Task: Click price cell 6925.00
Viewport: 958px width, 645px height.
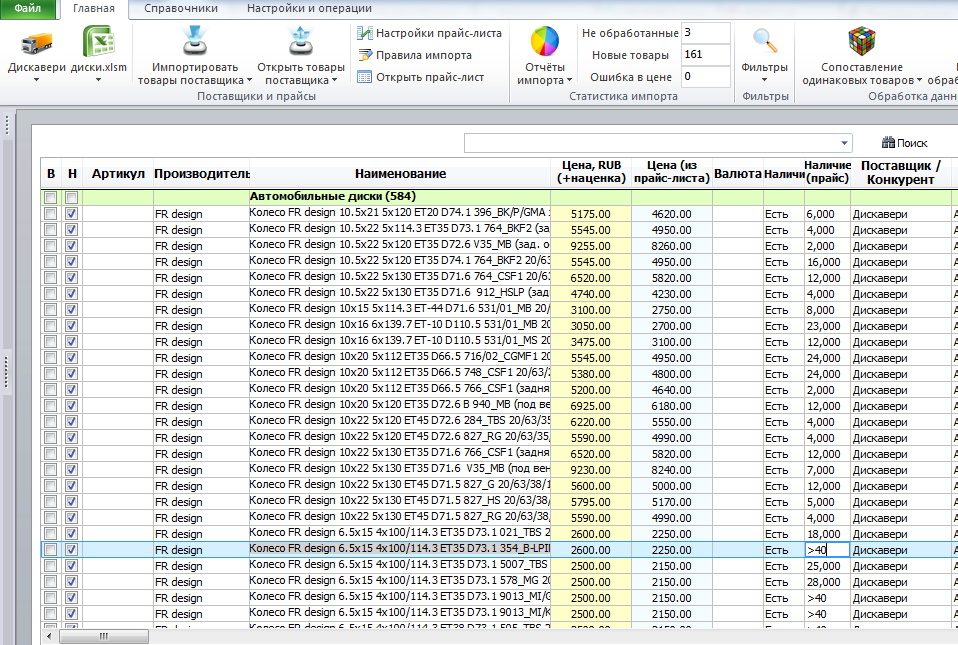Action: point(591,406)
